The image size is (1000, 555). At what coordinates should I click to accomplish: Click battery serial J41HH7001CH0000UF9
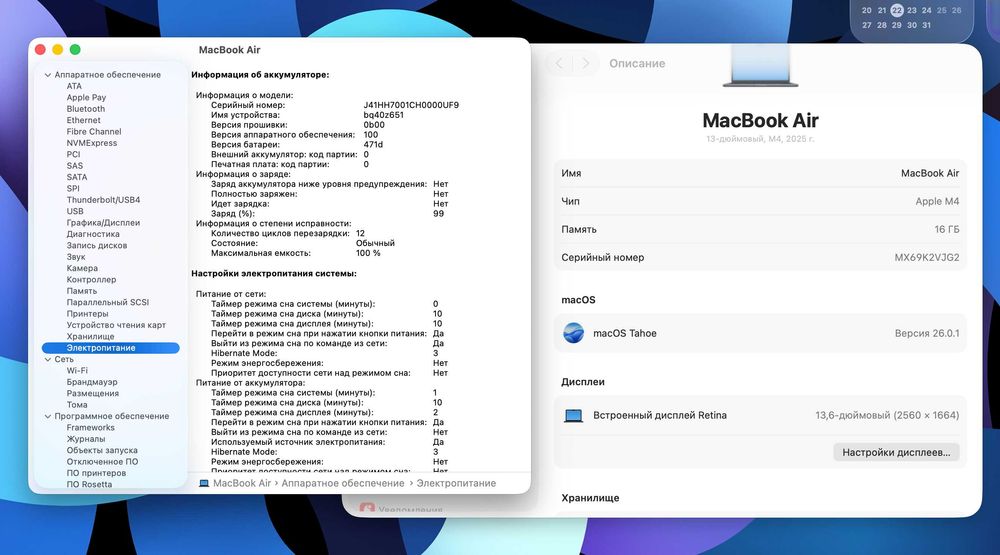point(411,105)
